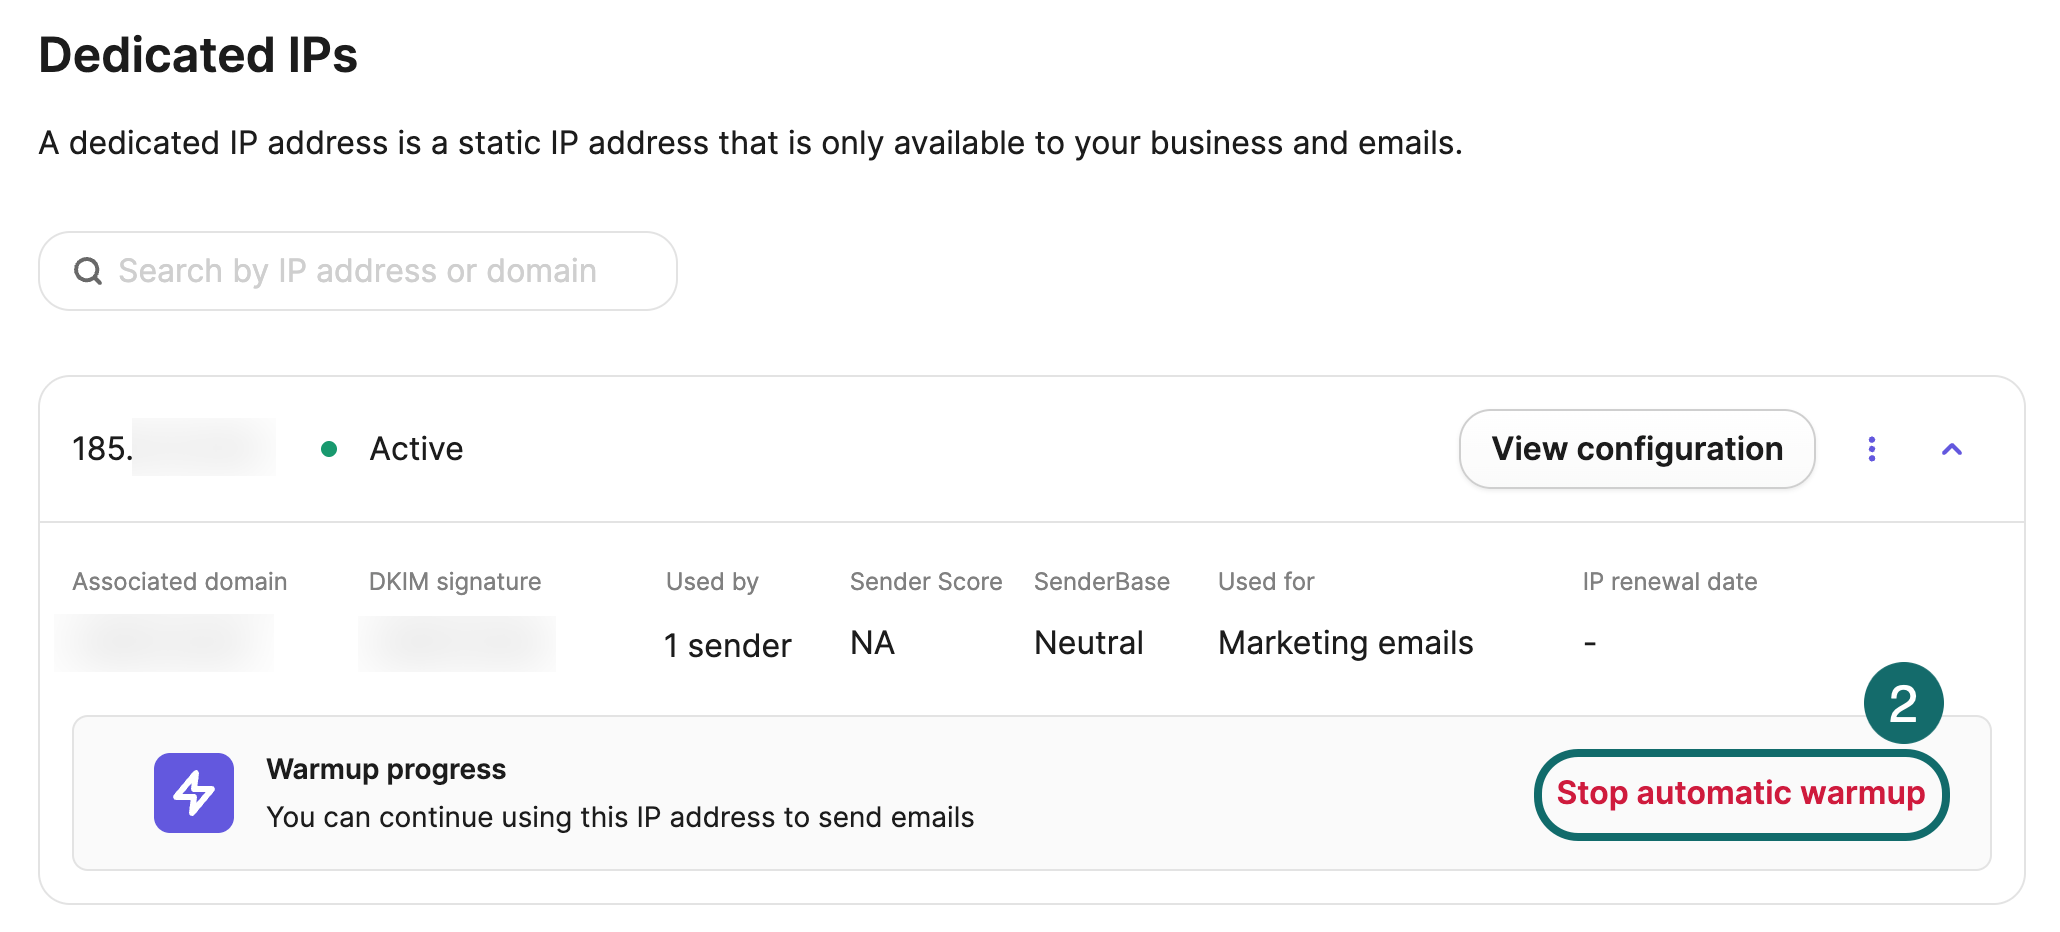The image size is (2060, 932).
Task: Click the IP renewal date dash value
Action: [x=1590, y=643]
